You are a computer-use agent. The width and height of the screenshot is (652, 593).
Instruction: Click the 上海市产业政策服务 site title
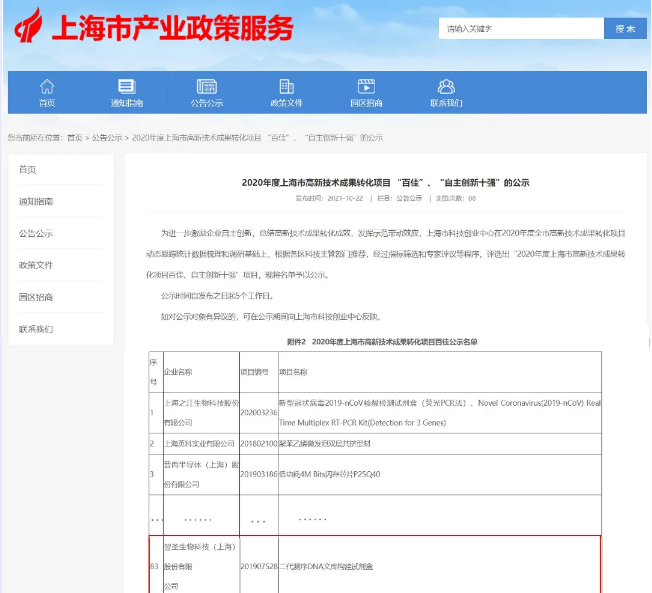[173, 28]
